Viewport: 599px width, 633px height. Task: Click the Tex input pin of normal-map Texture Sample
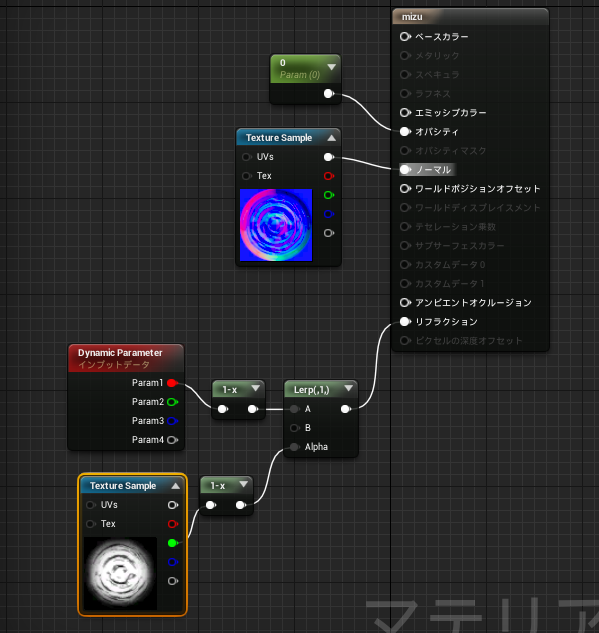tap(246, 176)
